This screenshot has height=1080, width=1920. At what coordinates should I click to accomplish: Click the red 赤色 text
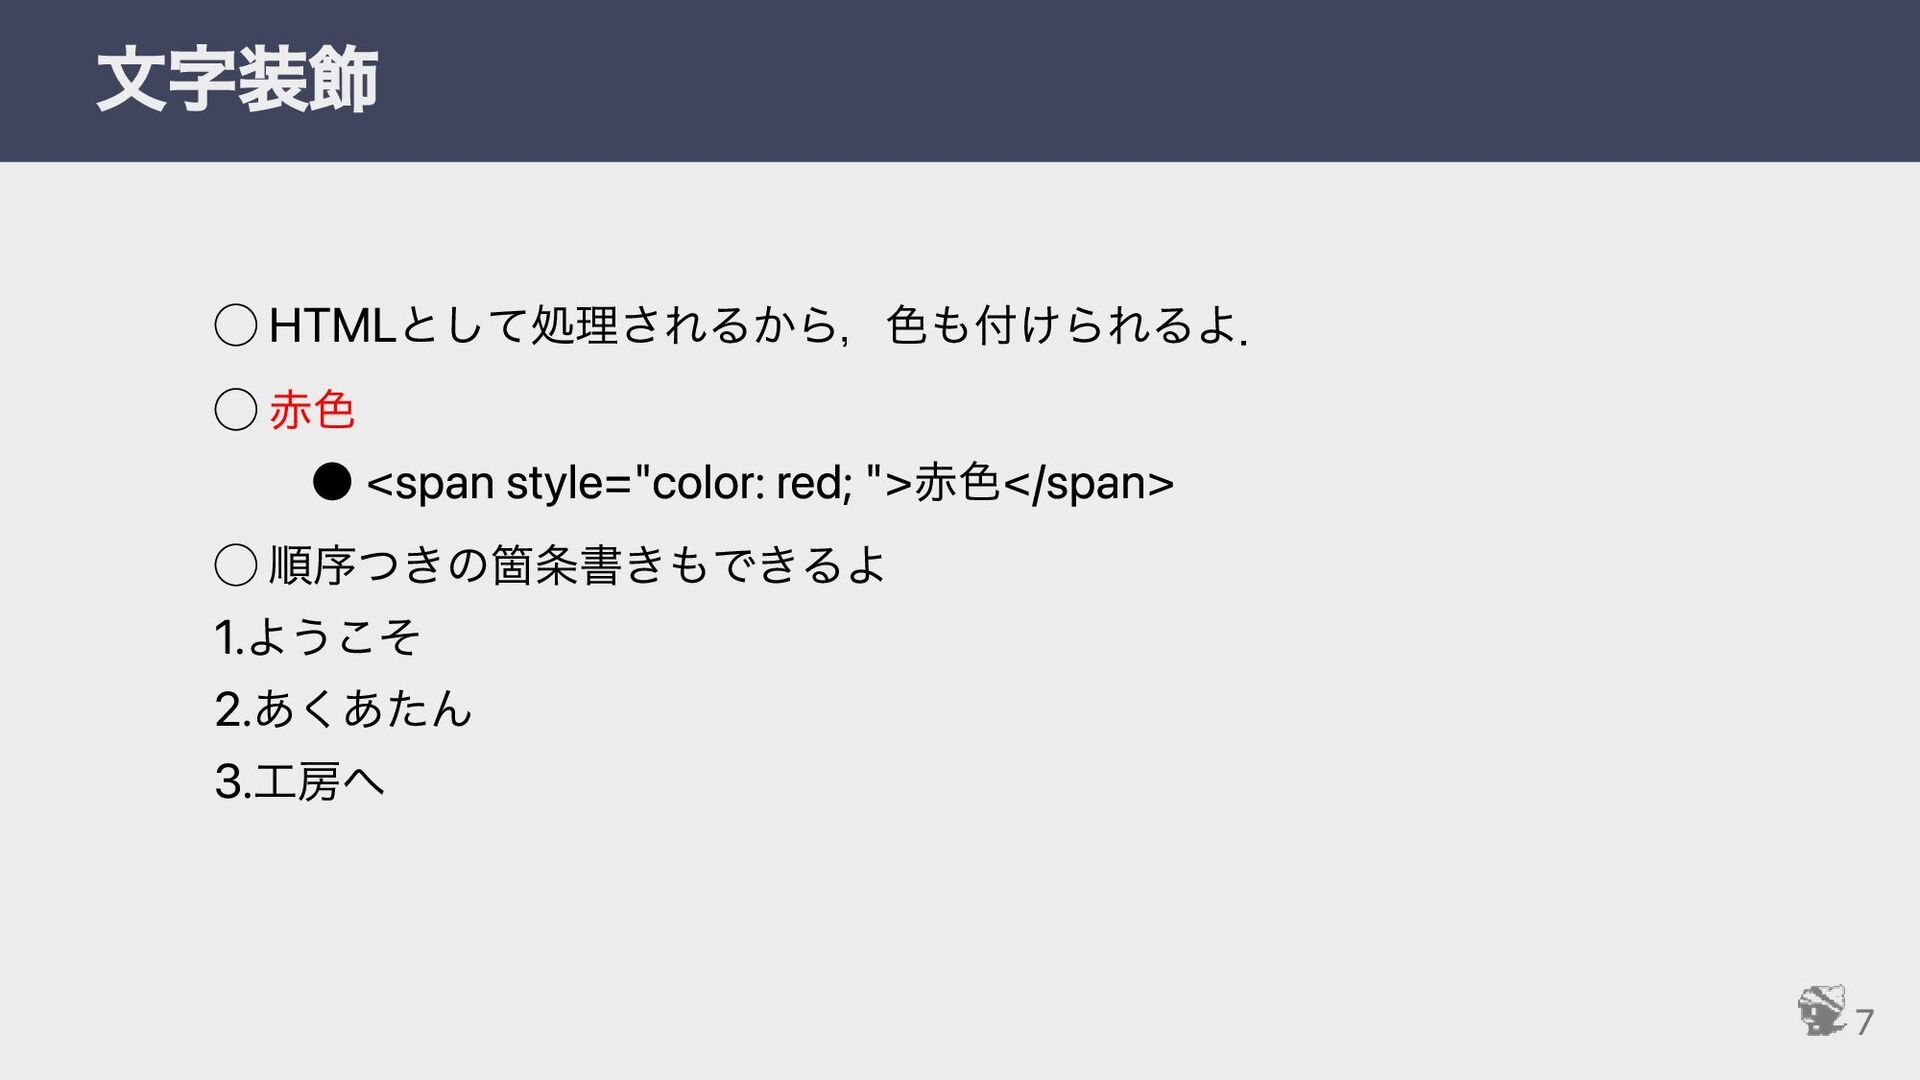point(312,410)
